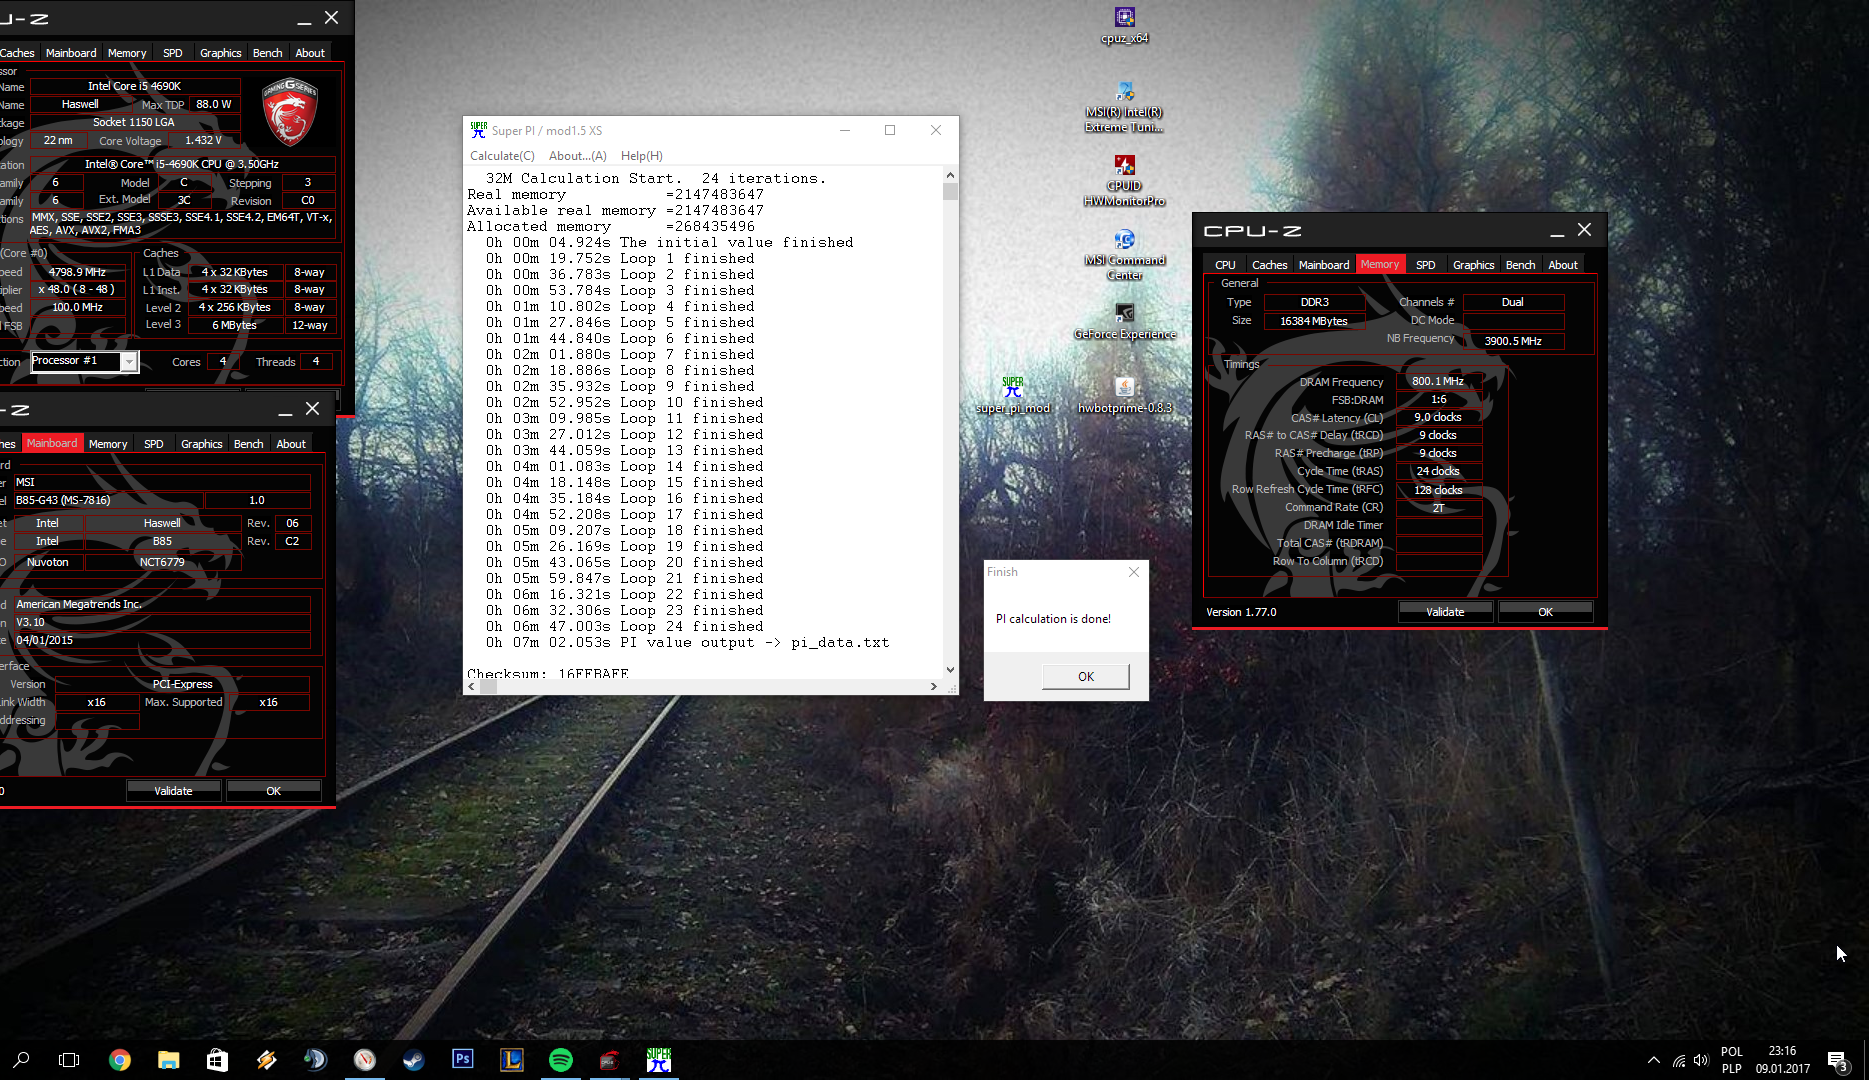Image resolution: width=1869 pixels, height=1080 pixels.
Task: Click the Core Speed value 4798.9 MHz
Action: (78, 272)
